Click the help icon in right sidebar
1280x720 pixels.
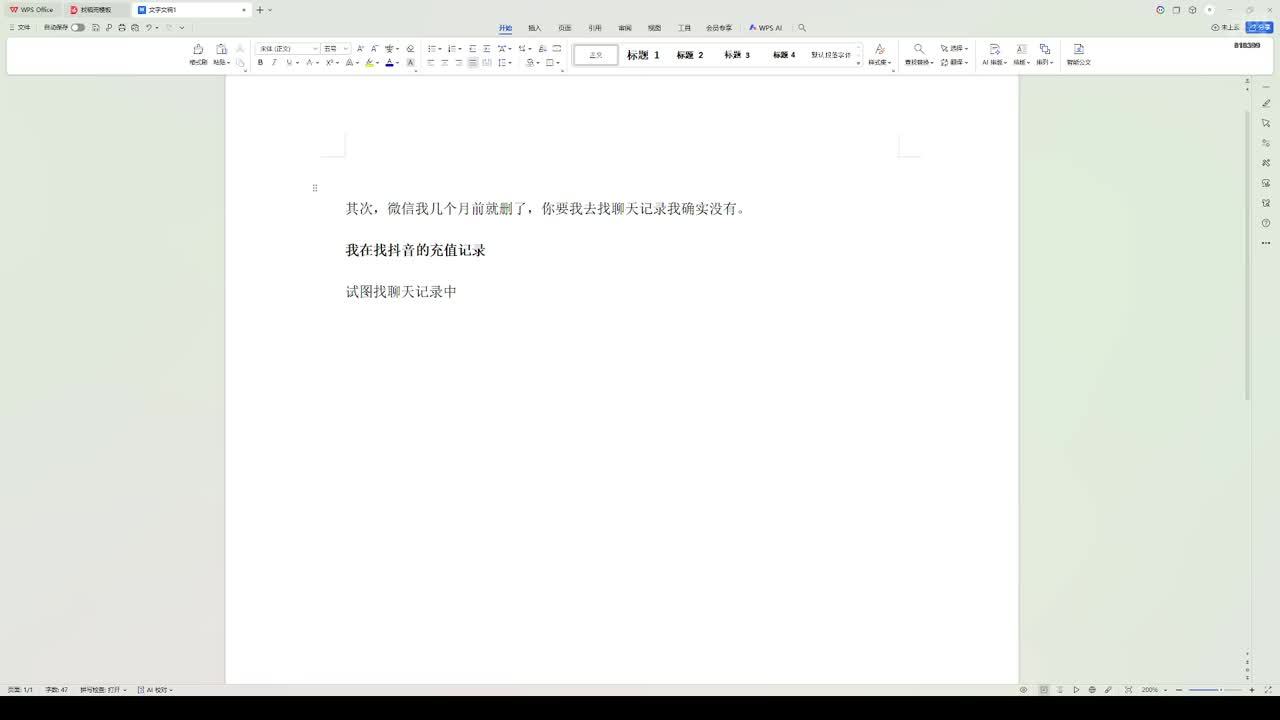[x=1266, y=223]
